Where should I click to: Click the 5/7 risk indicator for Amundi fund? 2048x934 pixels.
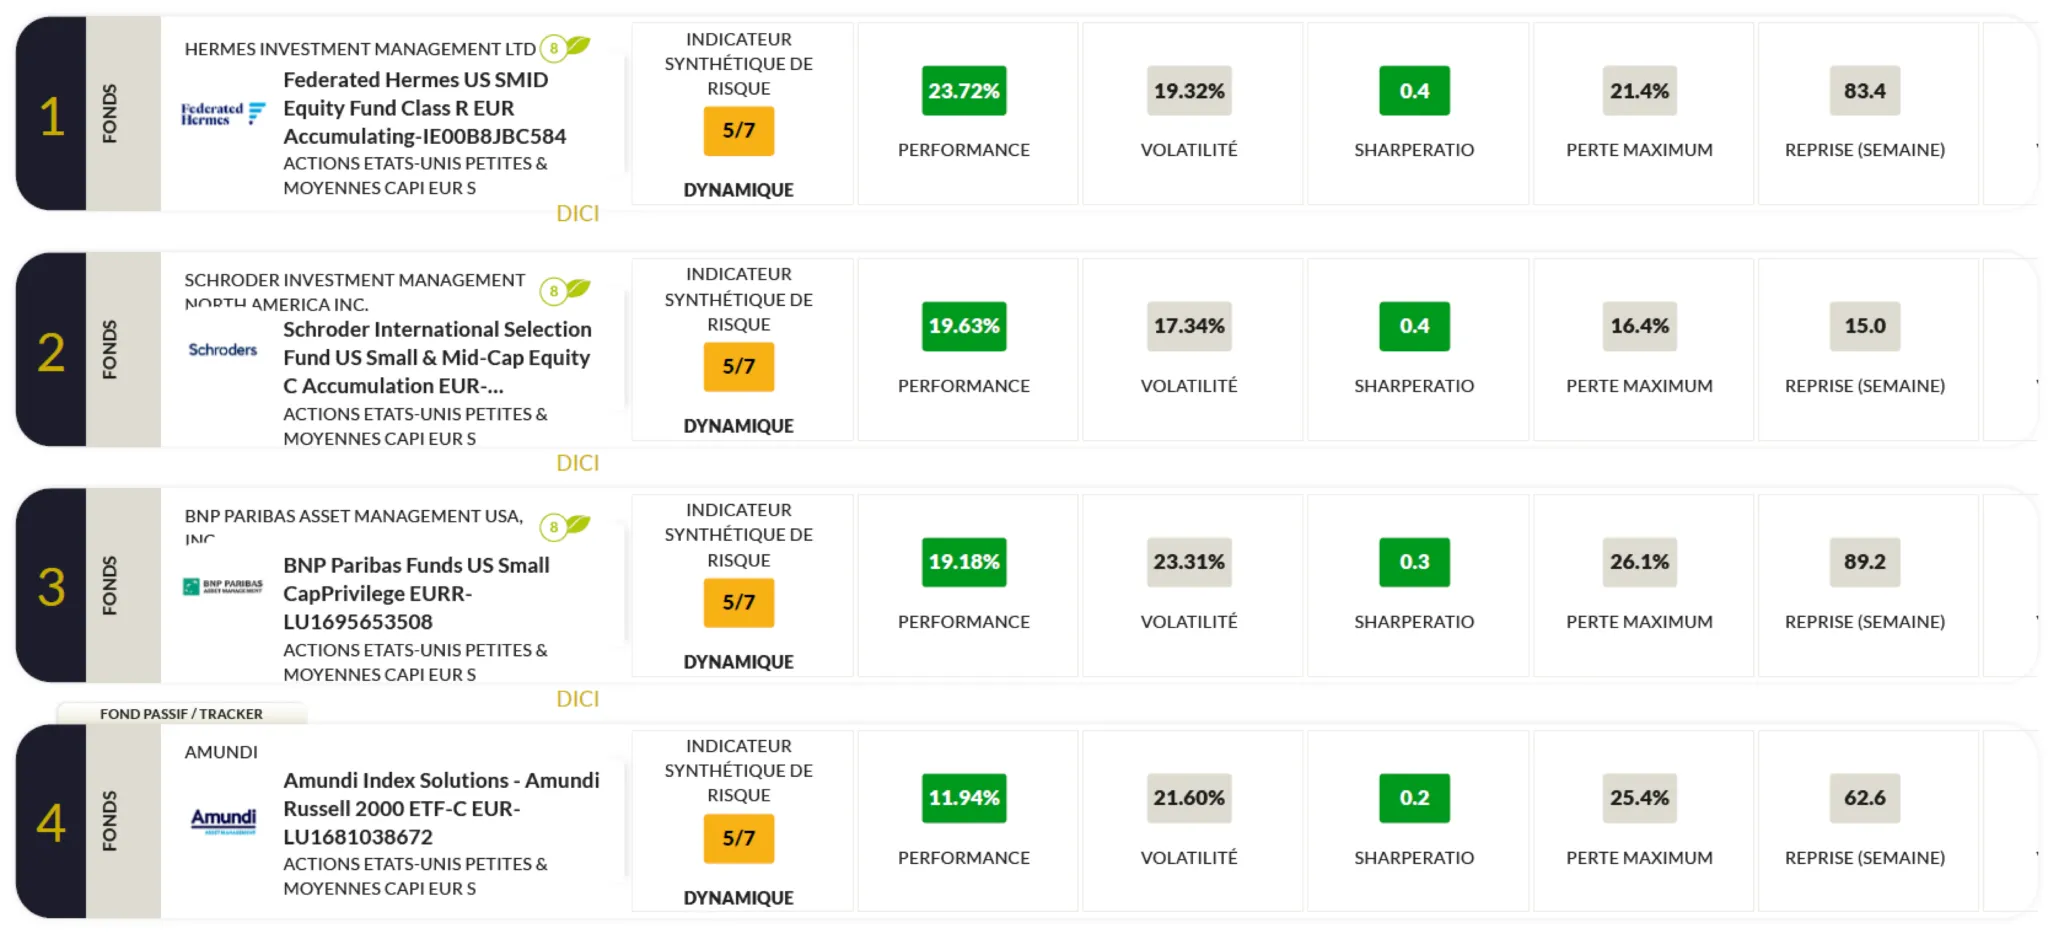coord(738,838)
